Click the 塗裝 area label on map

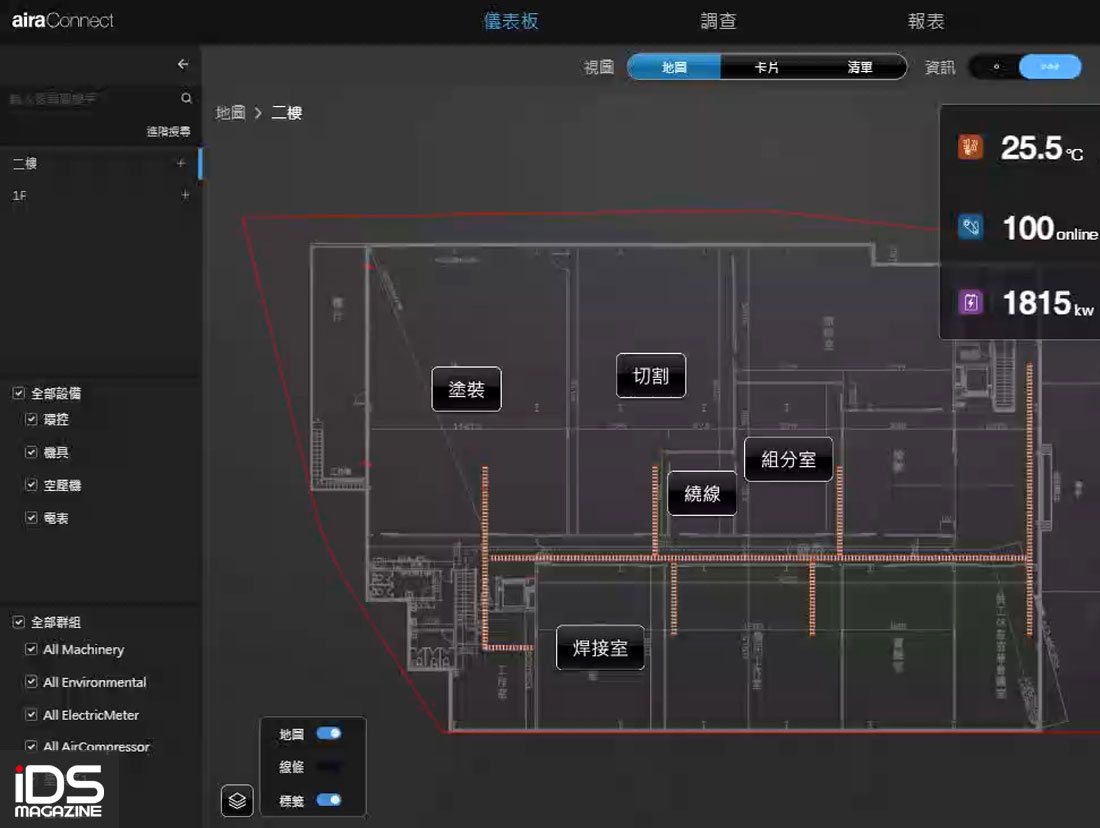467,389
